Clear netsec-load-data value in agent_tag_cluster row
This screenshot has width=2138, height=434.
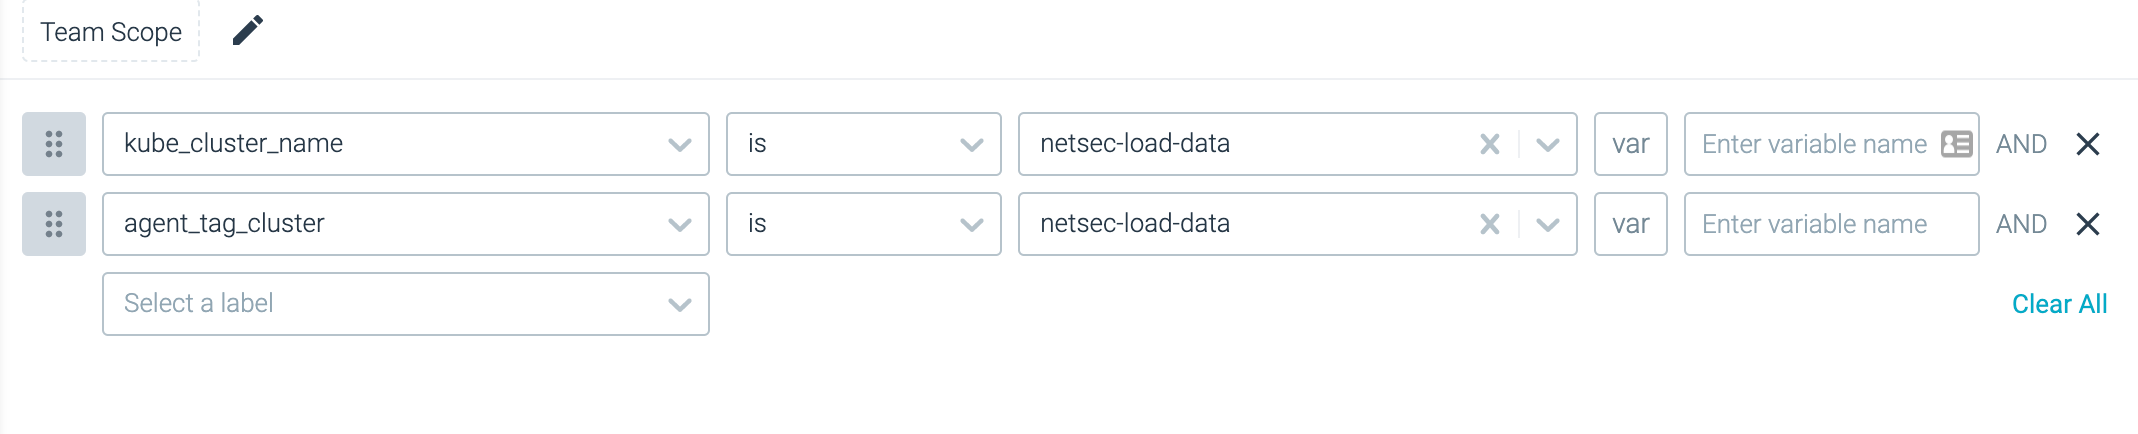(x=1490, y=224)
